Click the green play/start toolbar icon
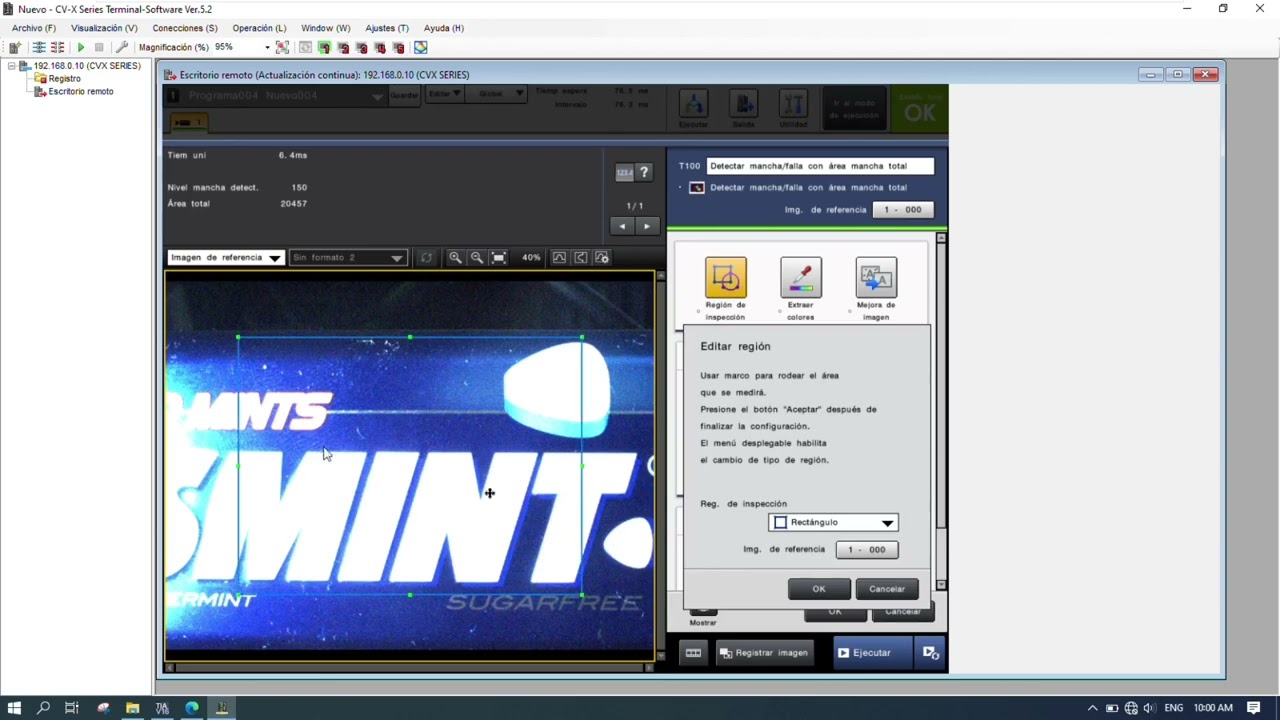Viewport: 1280px width, 720px height. [81, 47]
